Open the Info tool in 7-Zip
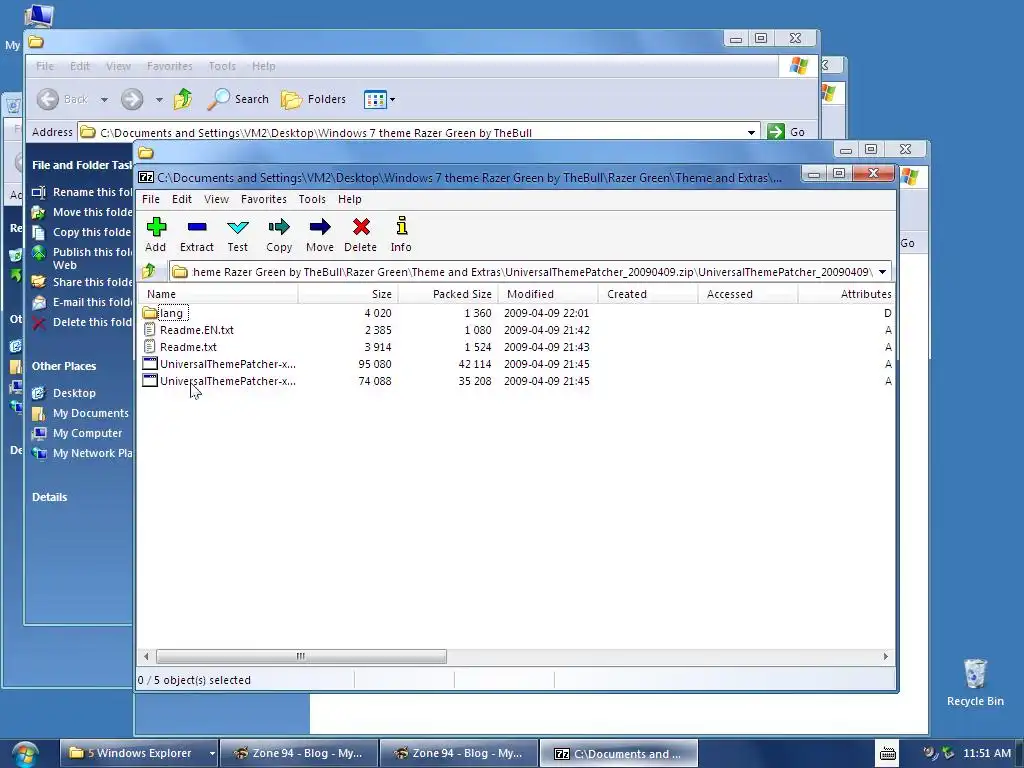 click(x=401, y=234)
